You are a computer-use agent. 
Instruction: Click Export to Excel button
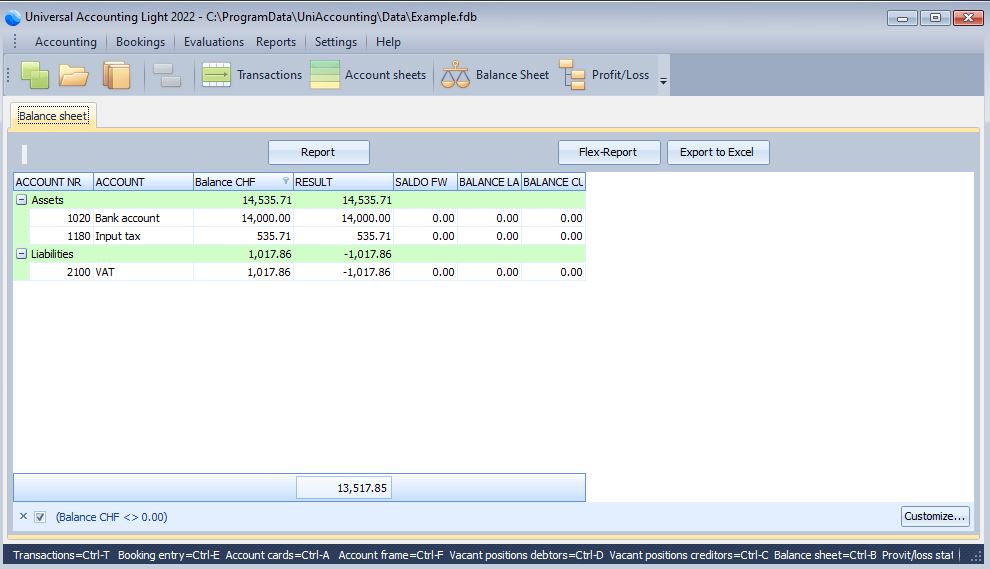(718, 152)
